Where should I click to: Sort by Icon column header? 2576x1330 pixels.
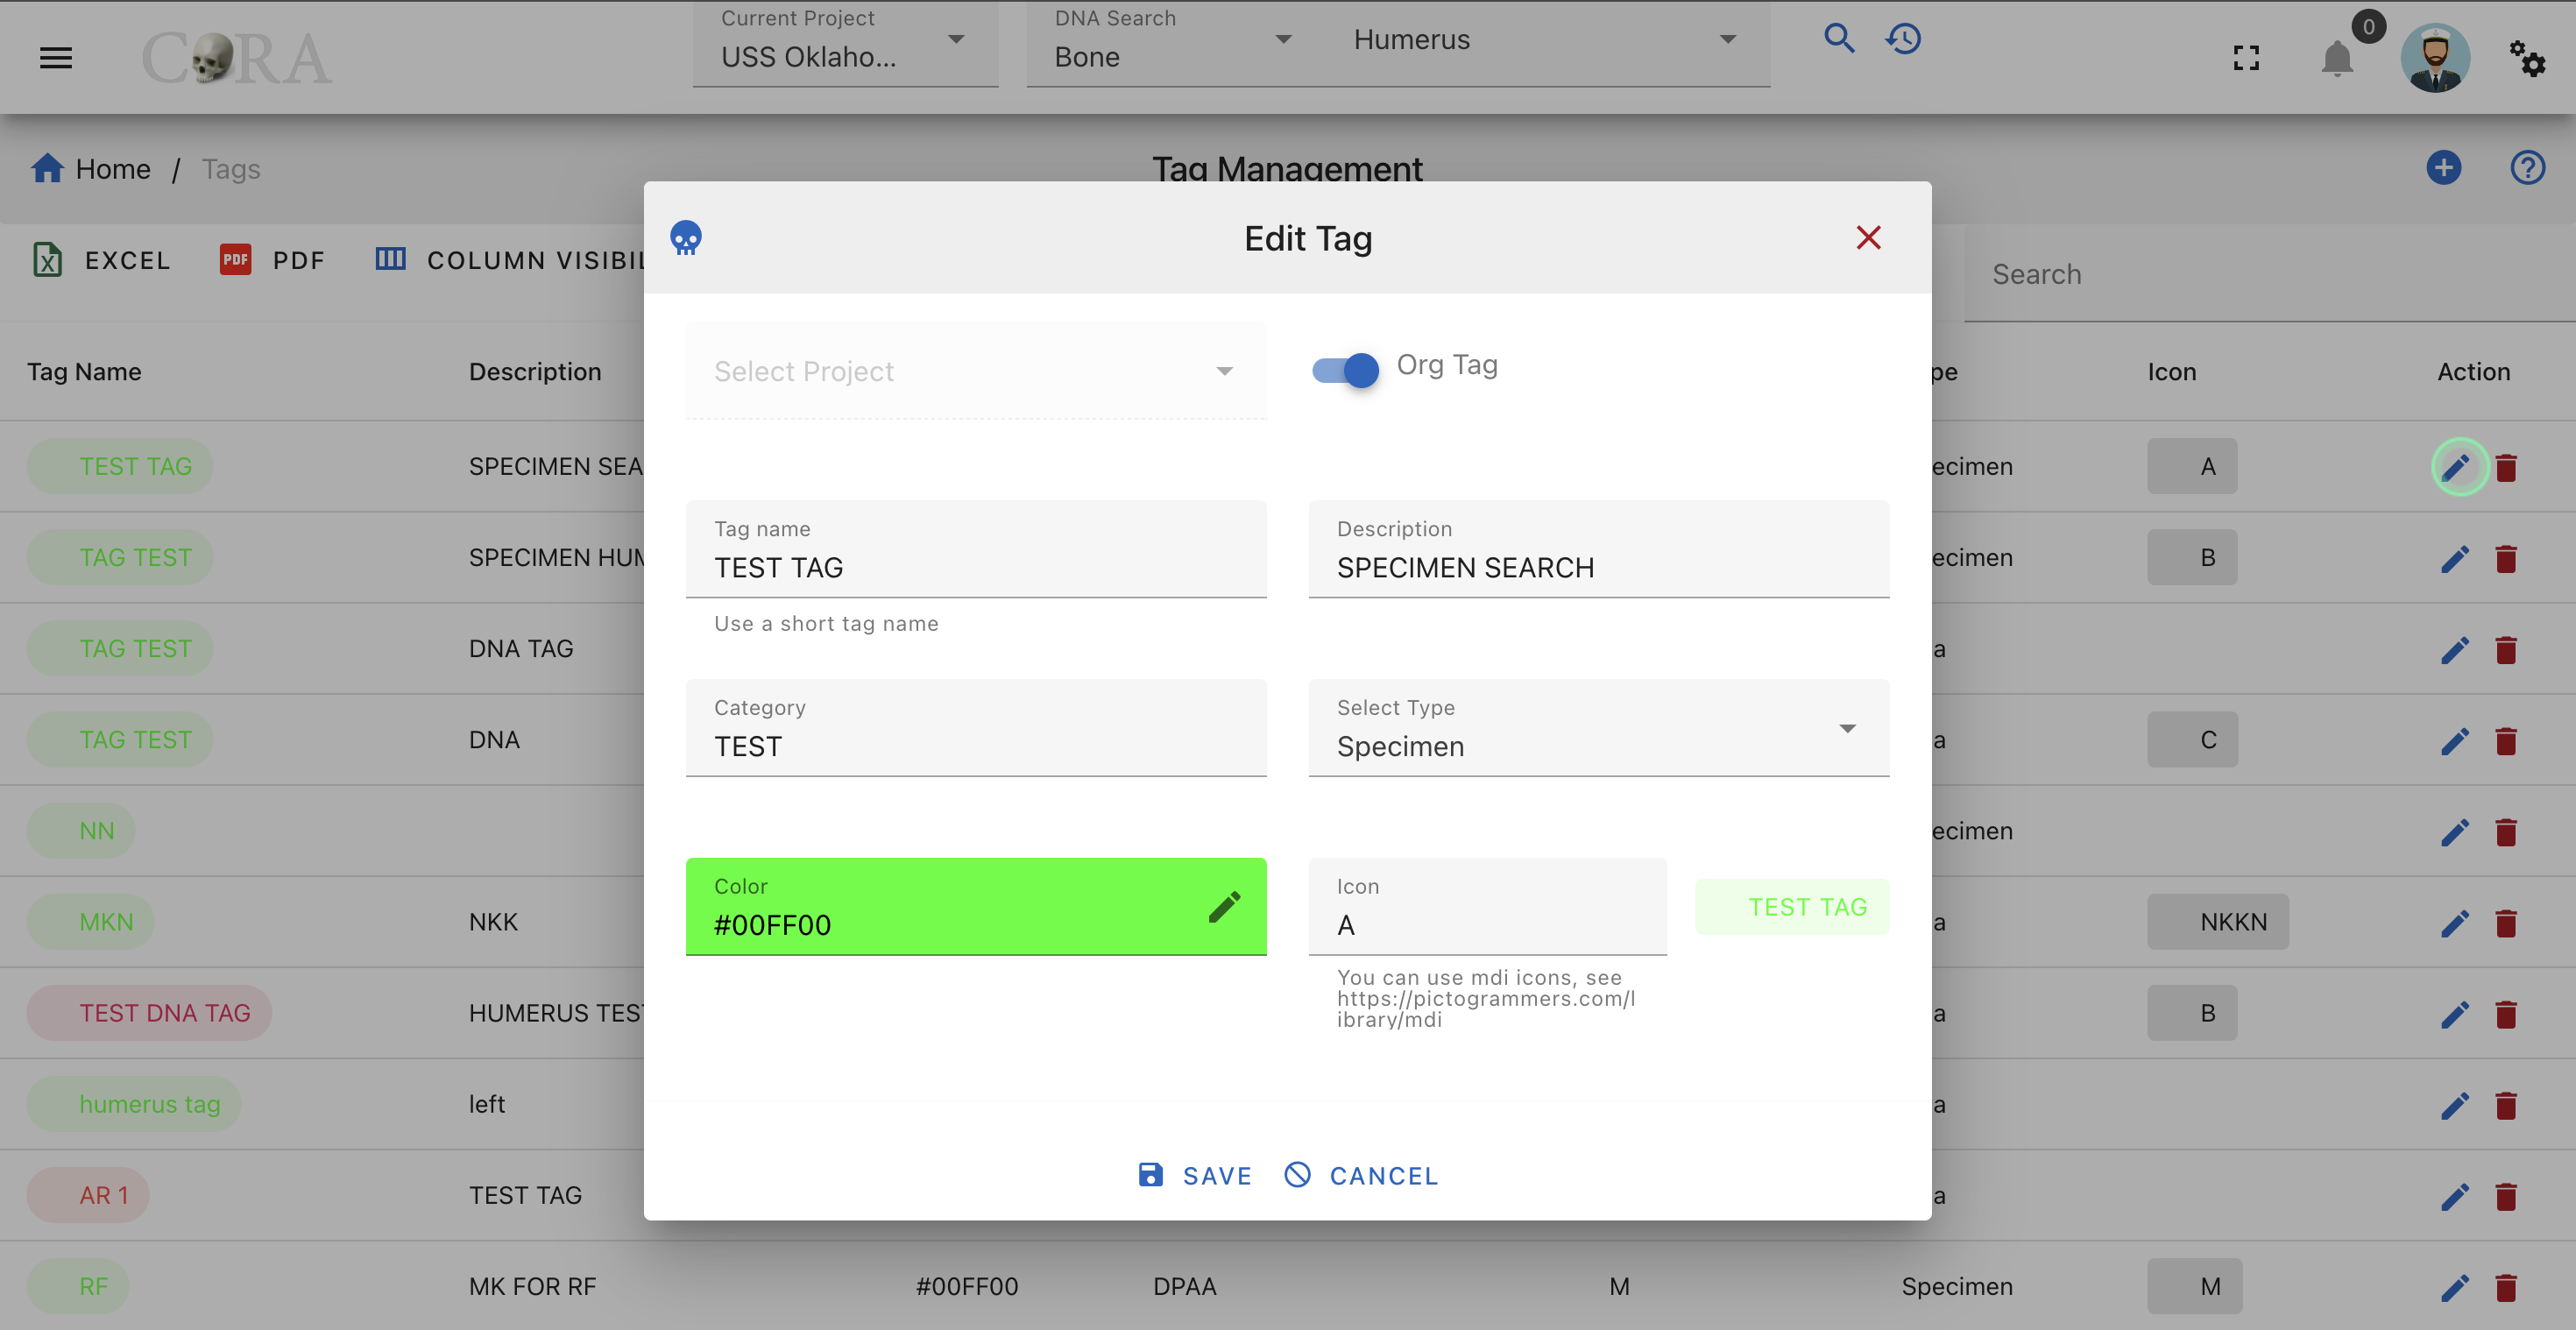[x=2171, y=372]
